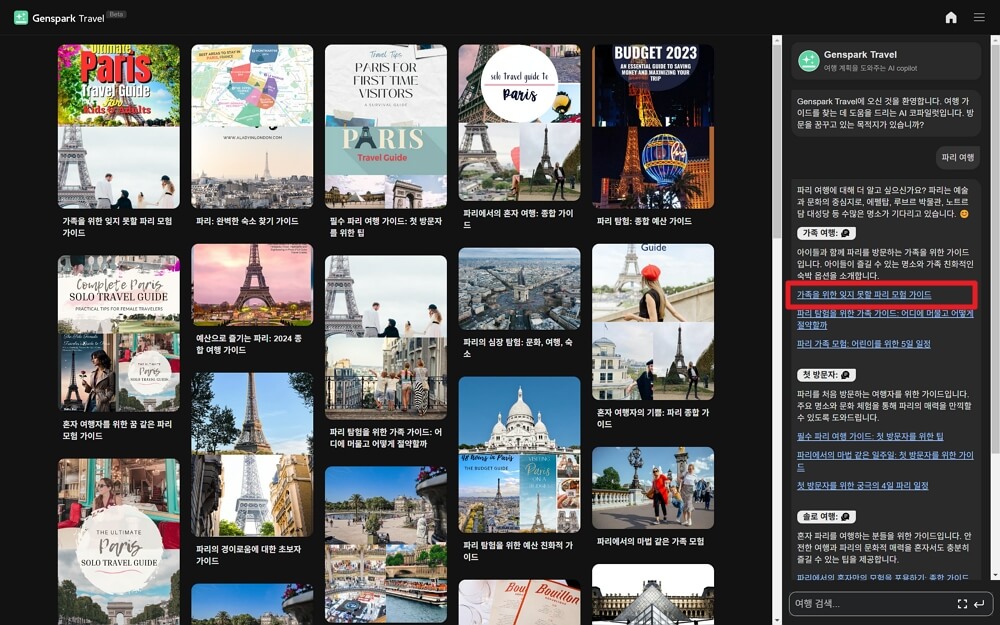Open link 가족을 위한 잊지 못할 파리 모험 가이드
The image size is (1000, 625).
coord(864,295)
